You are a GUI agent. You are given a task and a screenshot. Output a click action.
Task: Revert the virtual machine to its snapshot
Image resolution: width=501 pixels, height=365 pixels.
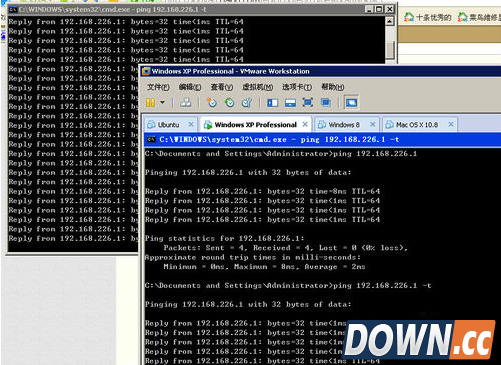[229, 103]
